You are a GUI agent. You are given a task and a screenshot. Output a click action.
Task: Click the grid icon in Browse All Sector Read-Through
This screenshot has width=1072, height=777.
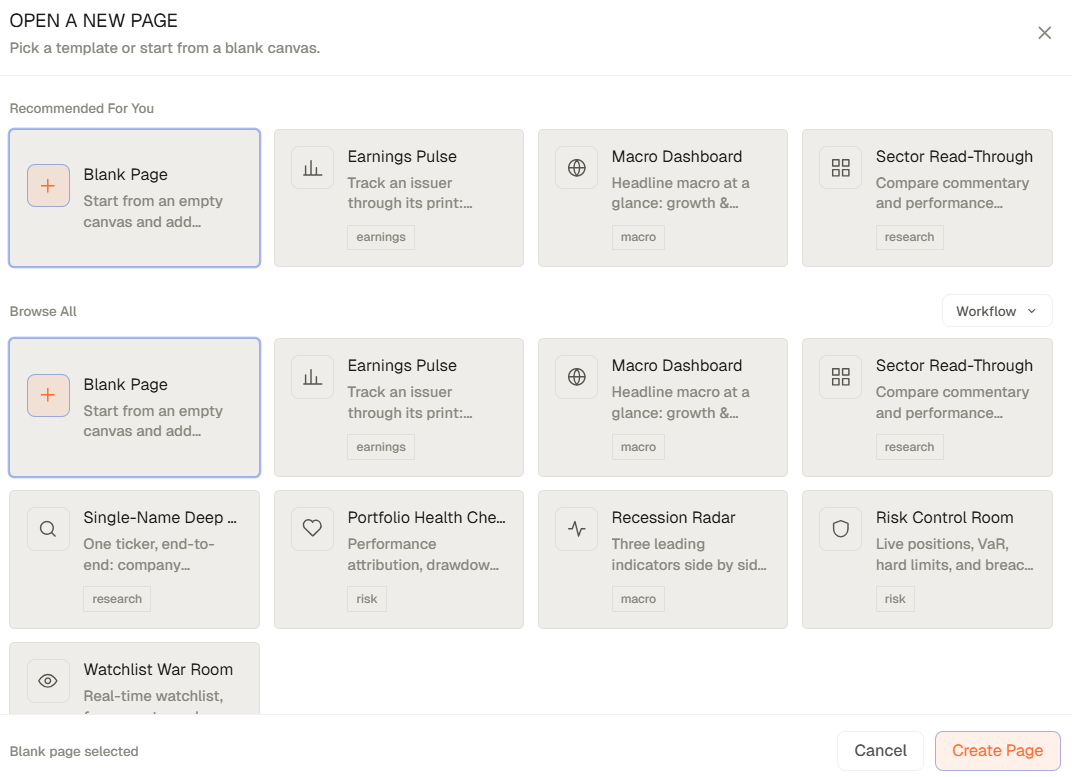pyautogui.click(x=840, y=377)
